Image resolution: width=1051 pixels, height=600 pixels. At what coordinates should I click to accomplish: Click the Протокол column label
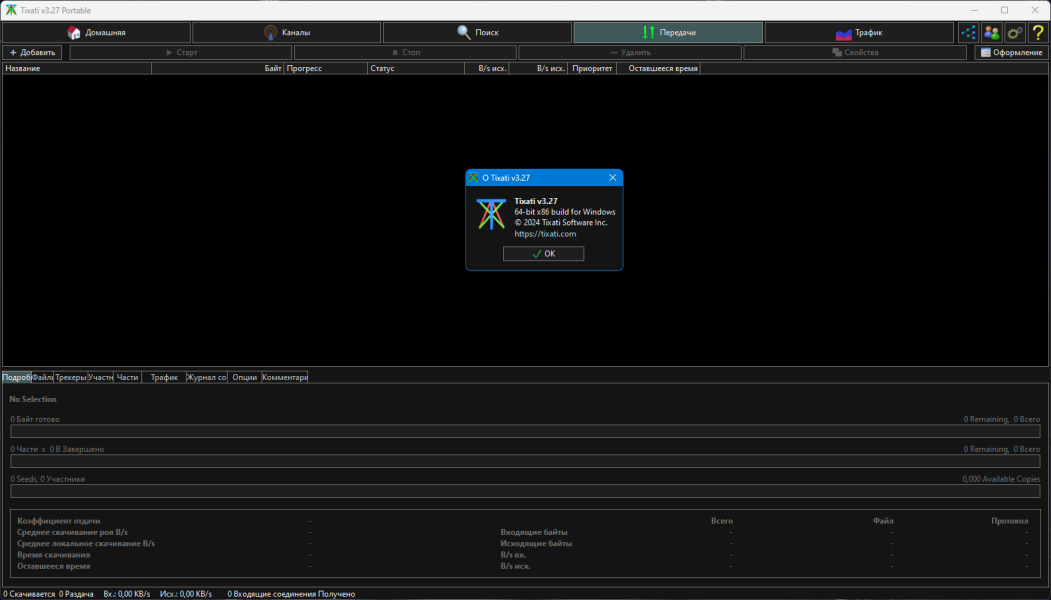point(1009,521)
